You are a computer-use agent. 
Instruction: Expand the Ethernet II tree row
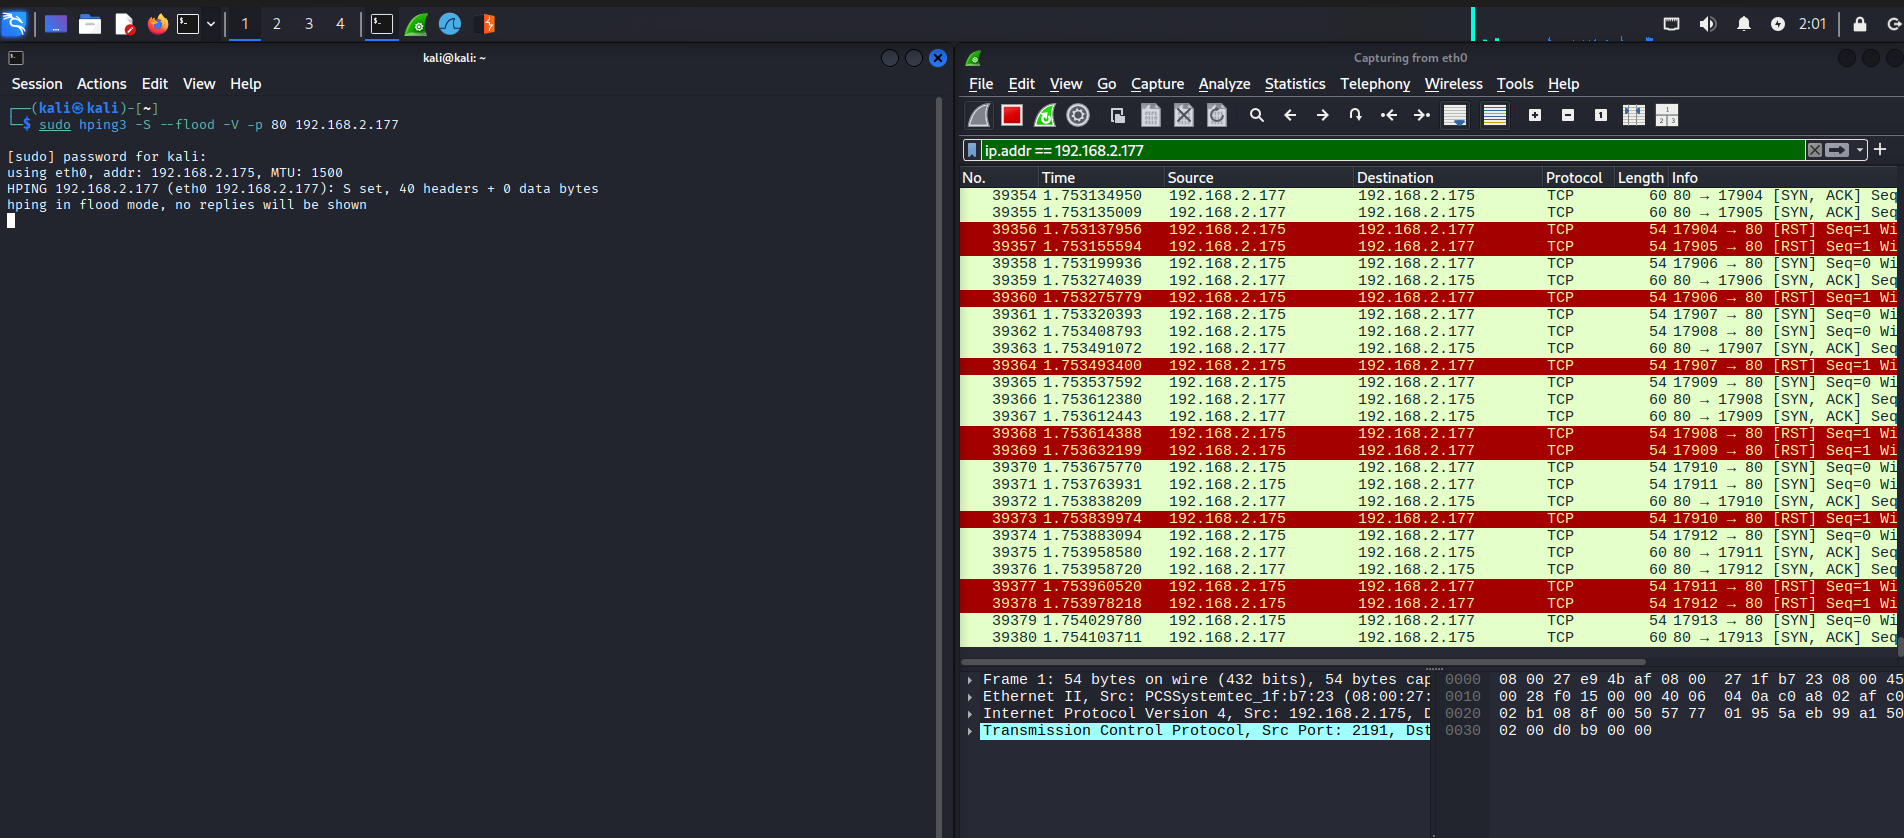970,697
